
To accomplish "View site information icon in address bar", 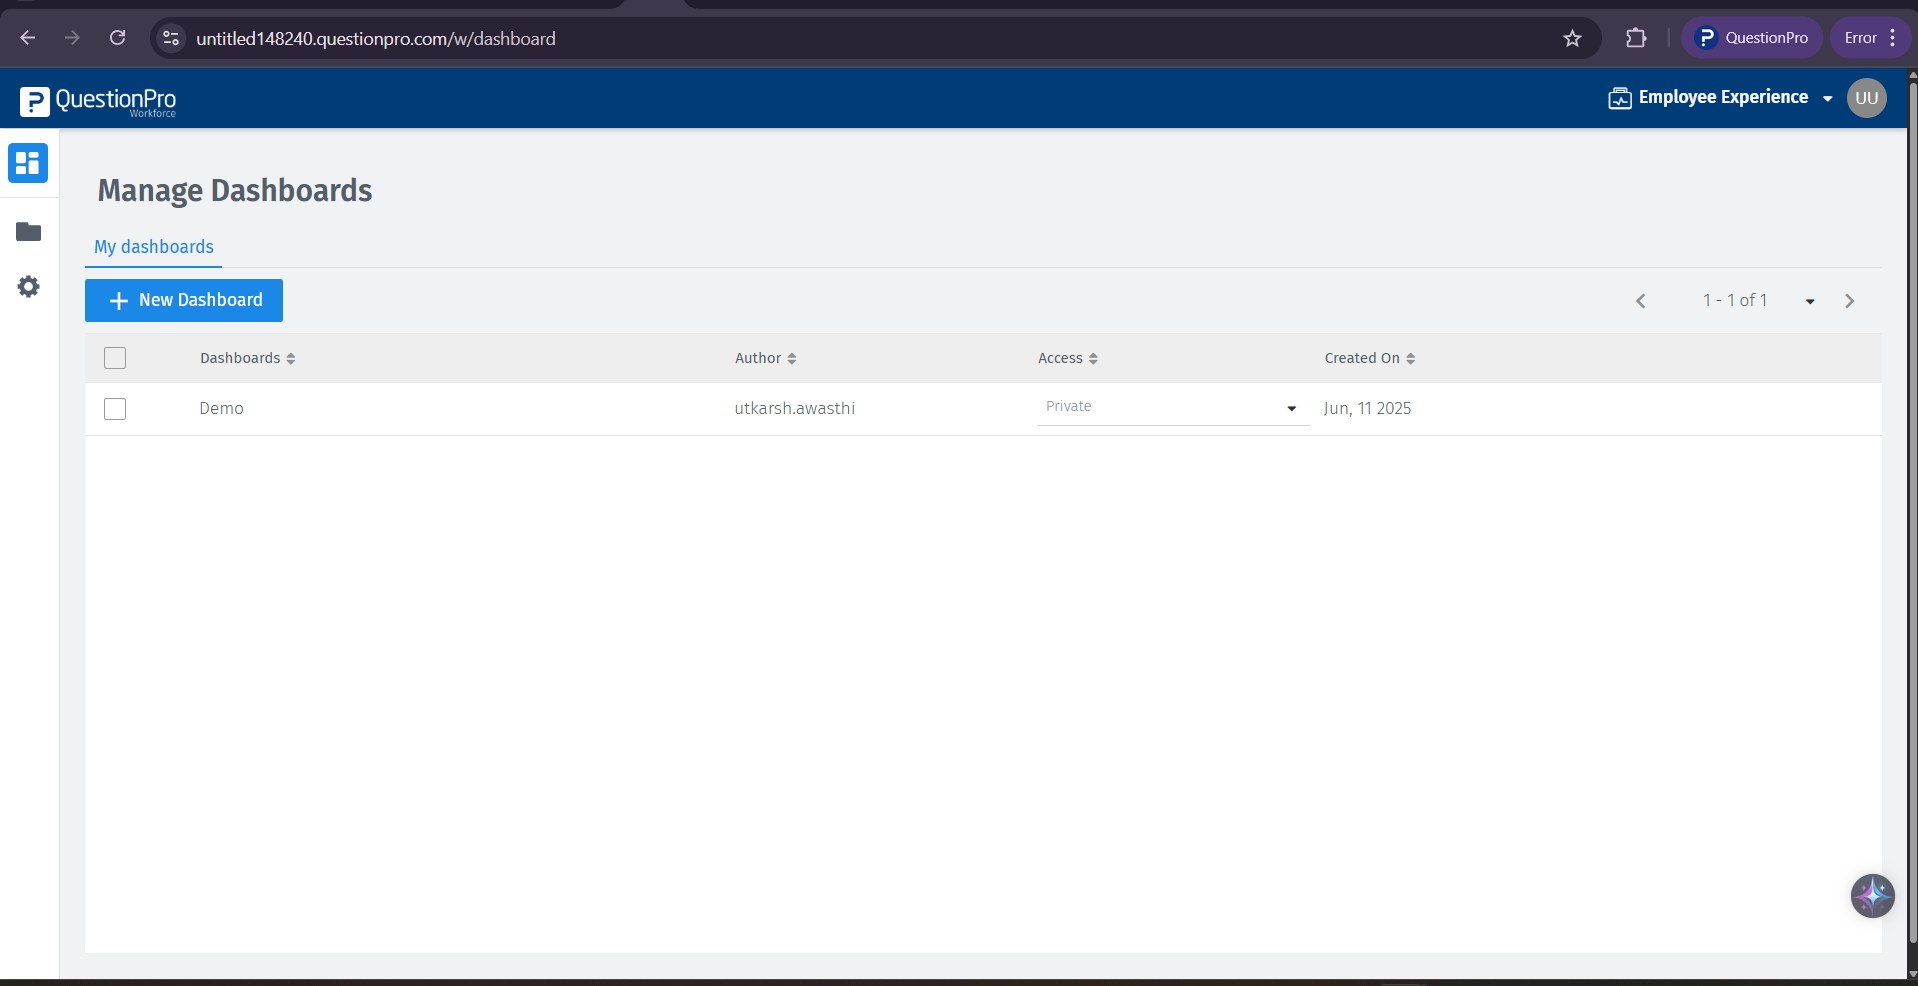I will 171,38.
